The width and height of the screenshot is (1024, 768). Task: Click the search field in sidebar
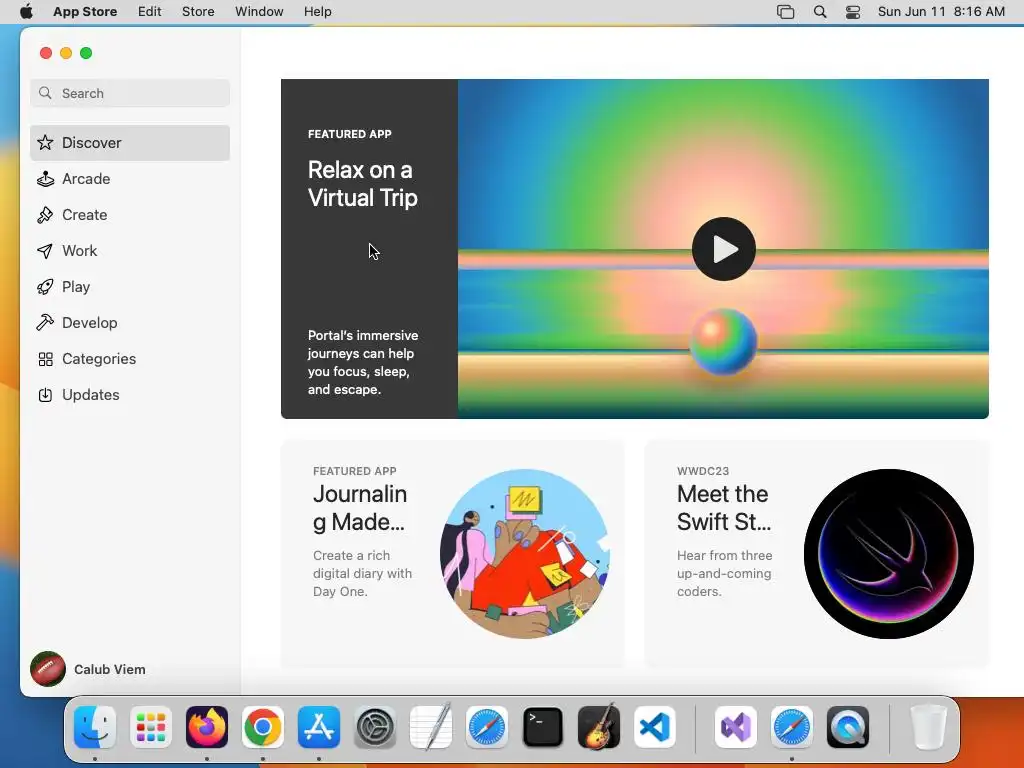click(x=130, y=93)
